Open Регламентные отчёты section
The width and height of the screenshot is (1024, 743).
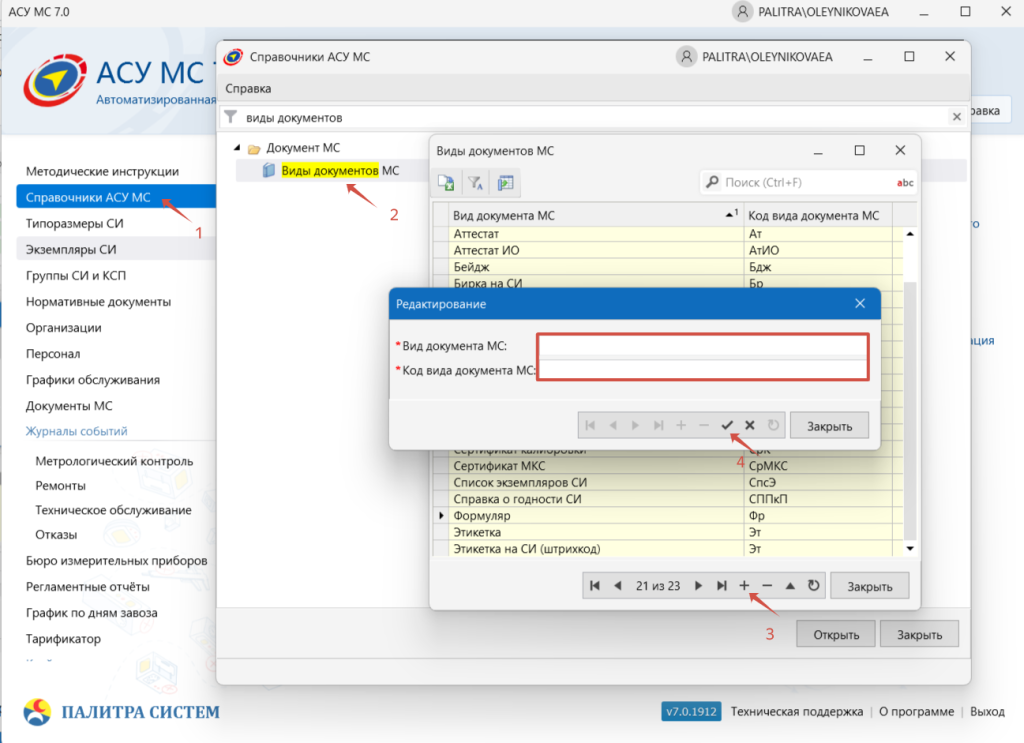click(x=88, y=586)
